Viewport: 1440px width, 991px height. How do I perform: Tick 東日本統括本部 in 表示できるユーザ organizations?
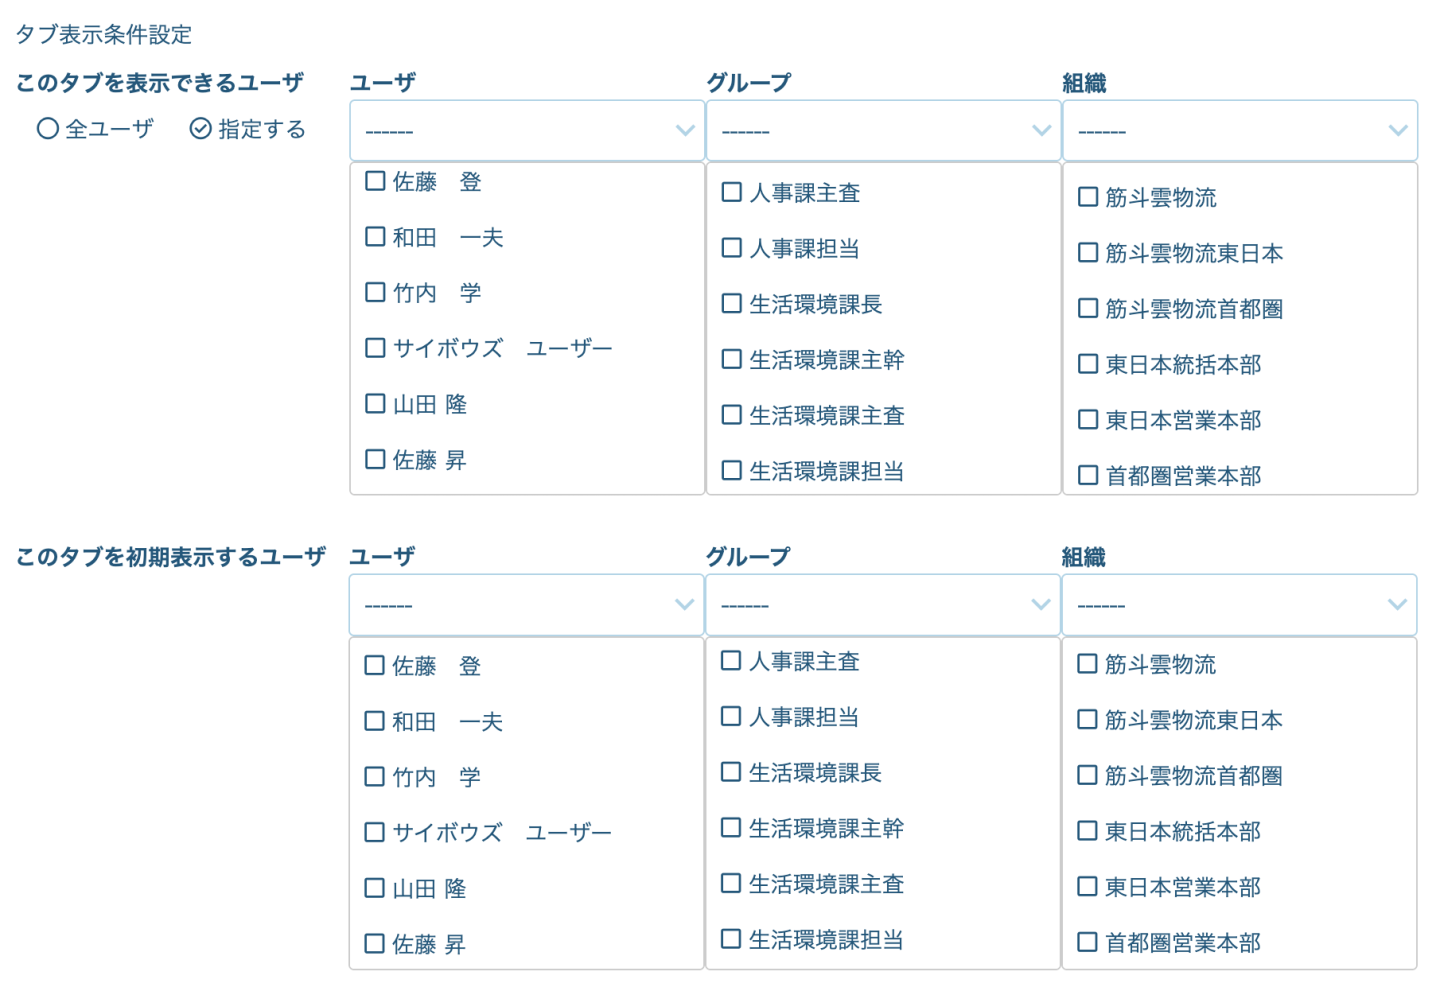coord(1088,364)
